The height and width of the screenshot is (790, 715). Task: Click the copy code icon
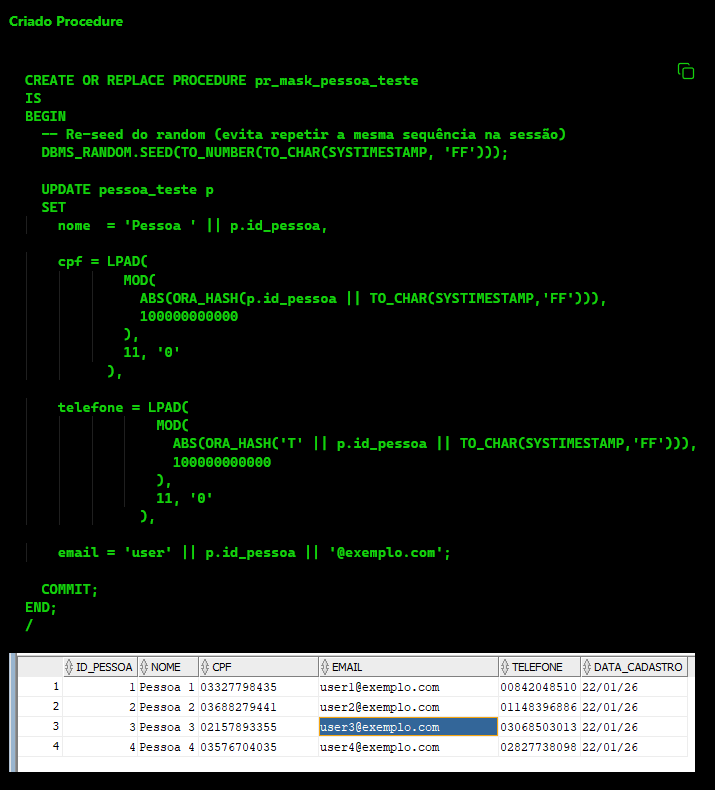[x=686, y=71]
